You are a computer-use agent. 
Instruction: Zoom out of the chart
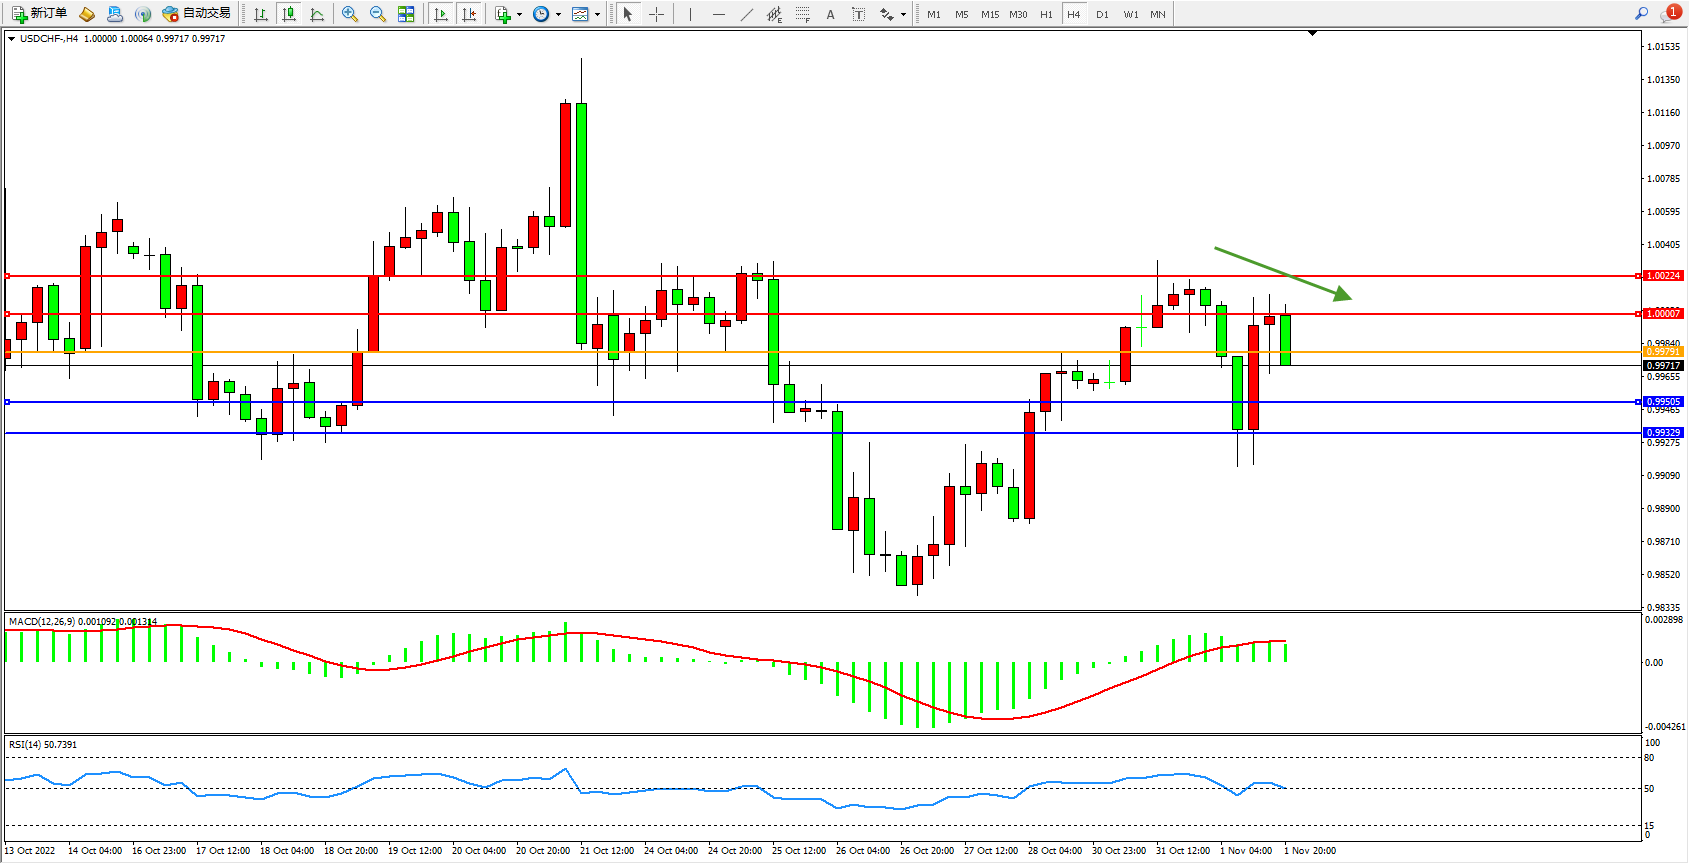377,14
